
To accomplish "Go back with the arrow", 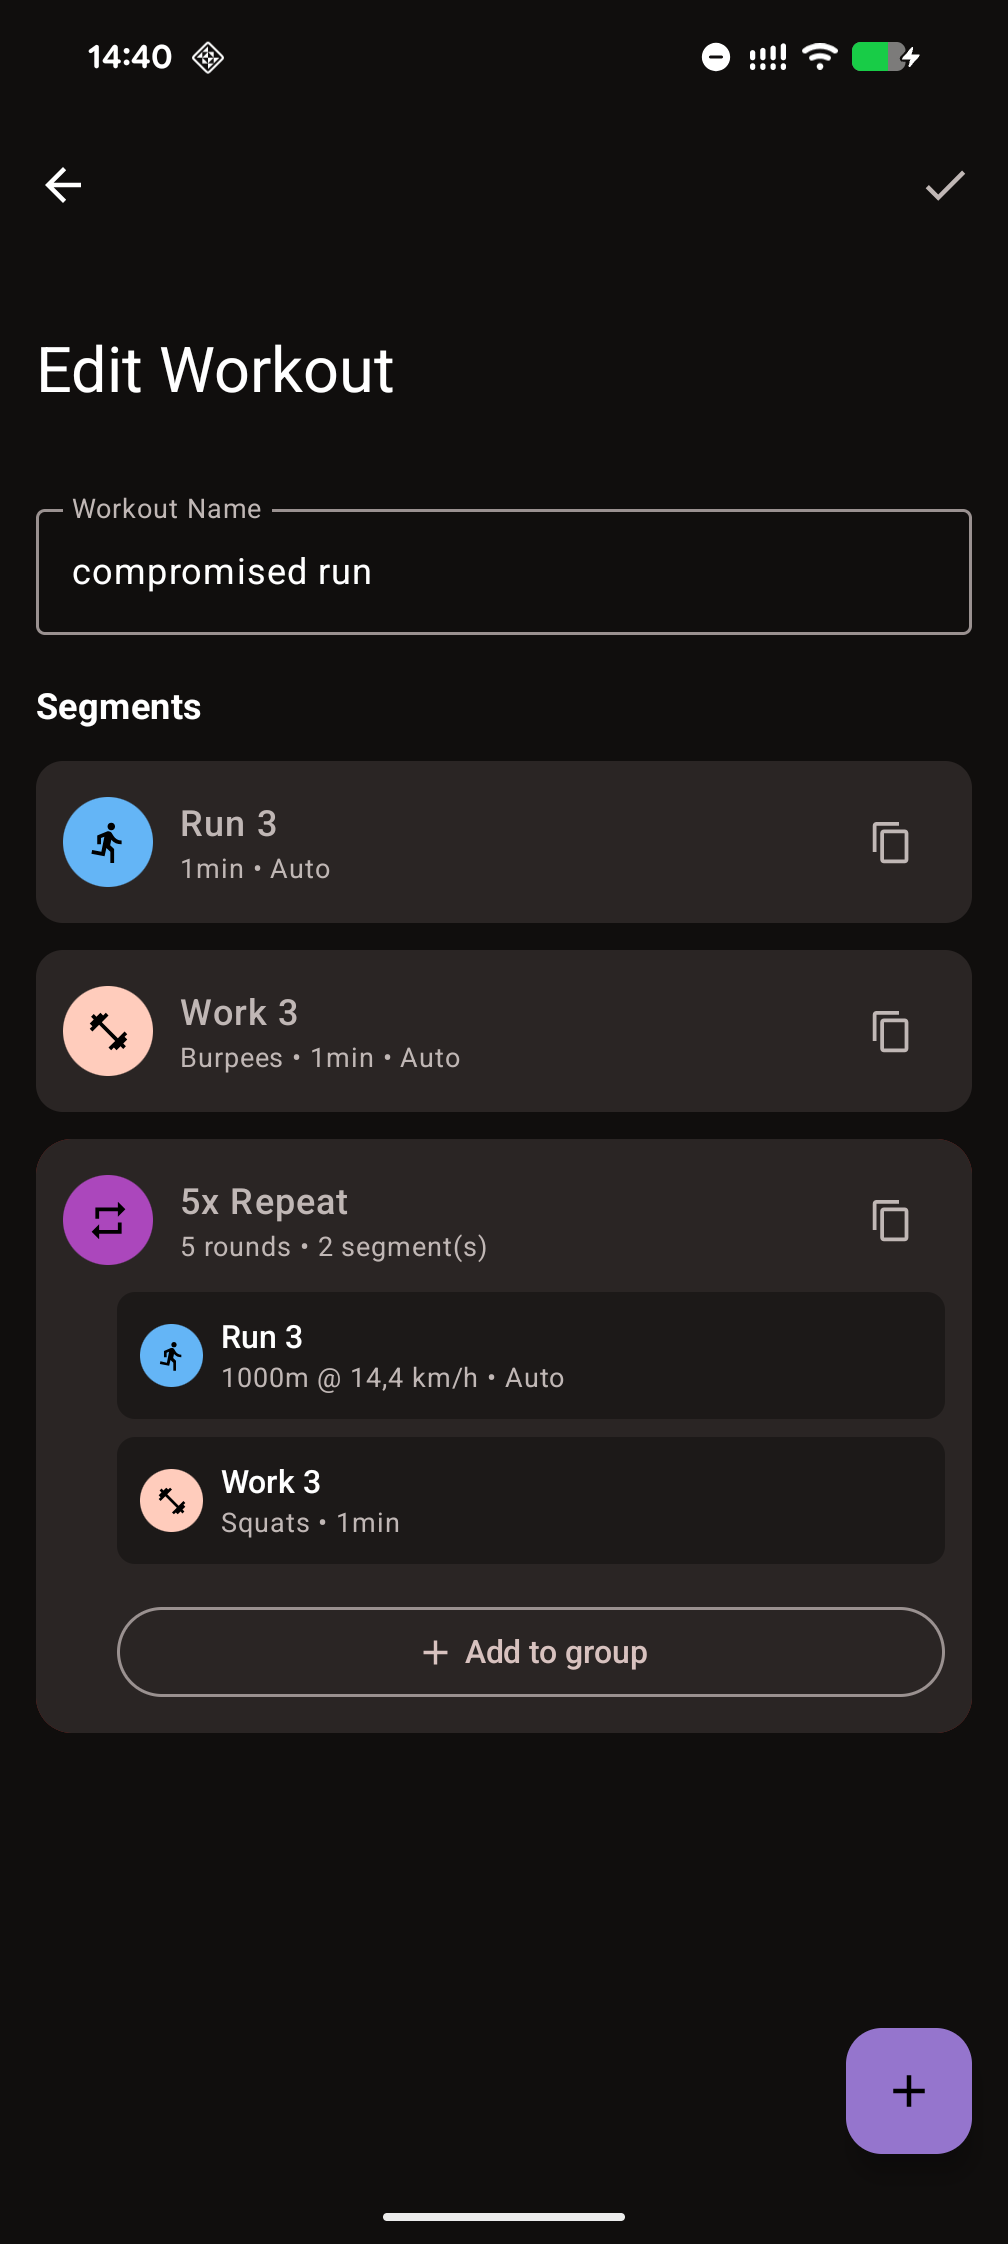I will [63, 184].
